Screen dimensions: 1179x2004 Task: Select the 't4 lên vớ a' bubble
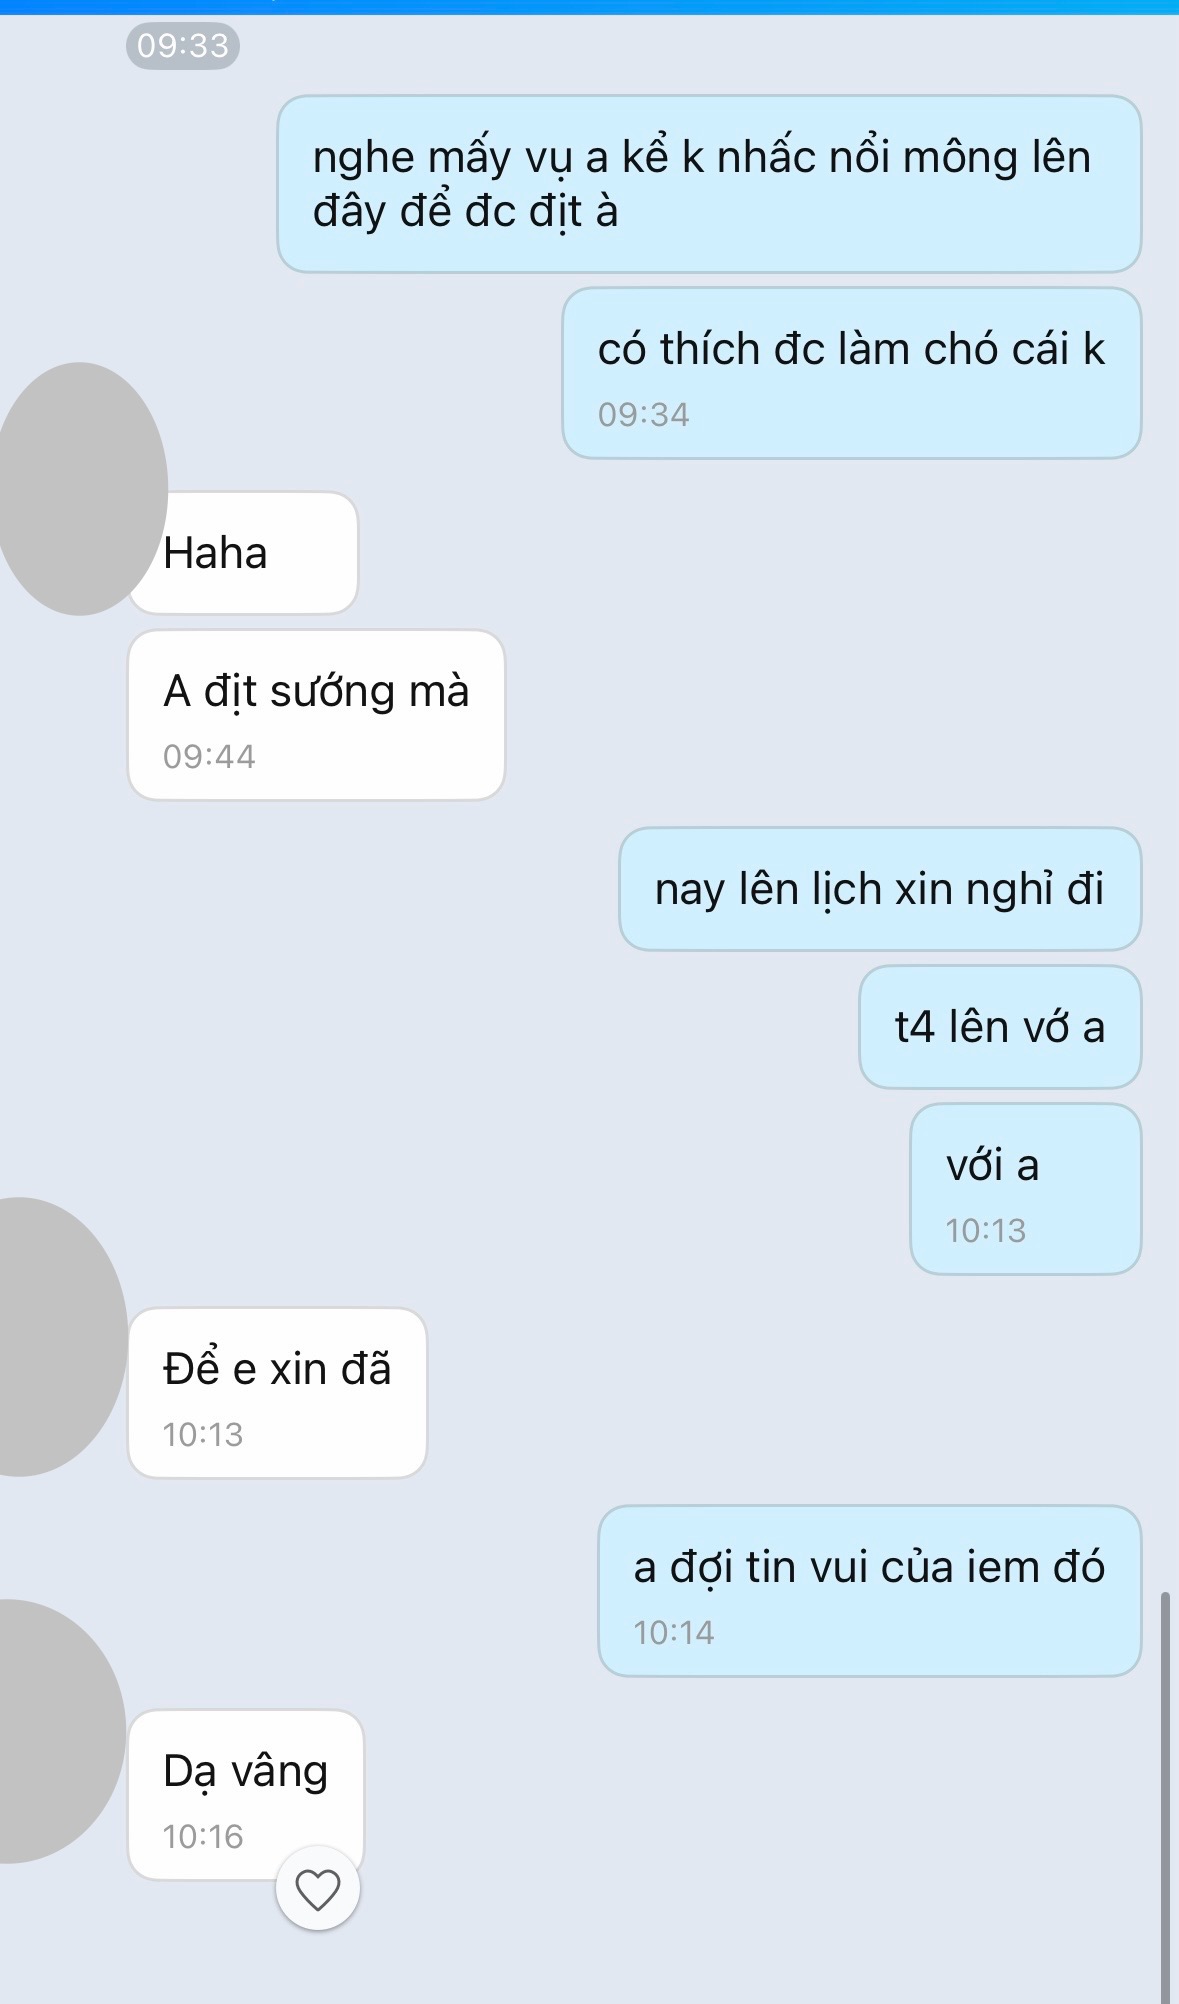[1000, 1027]
